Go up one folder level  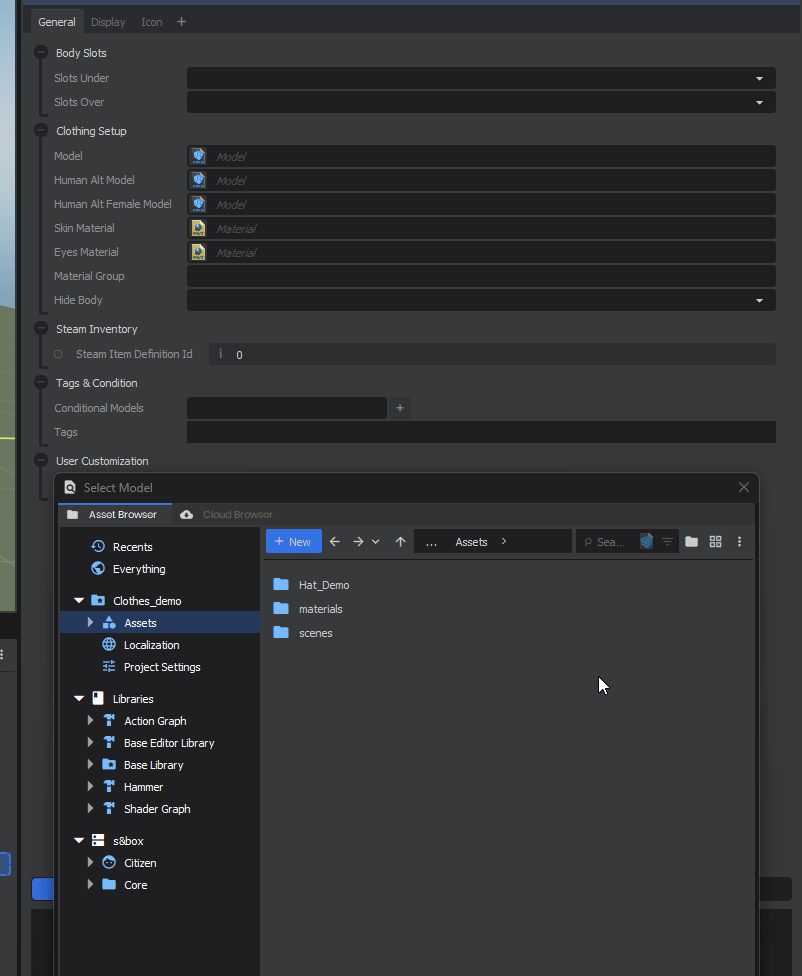(401, 542)
